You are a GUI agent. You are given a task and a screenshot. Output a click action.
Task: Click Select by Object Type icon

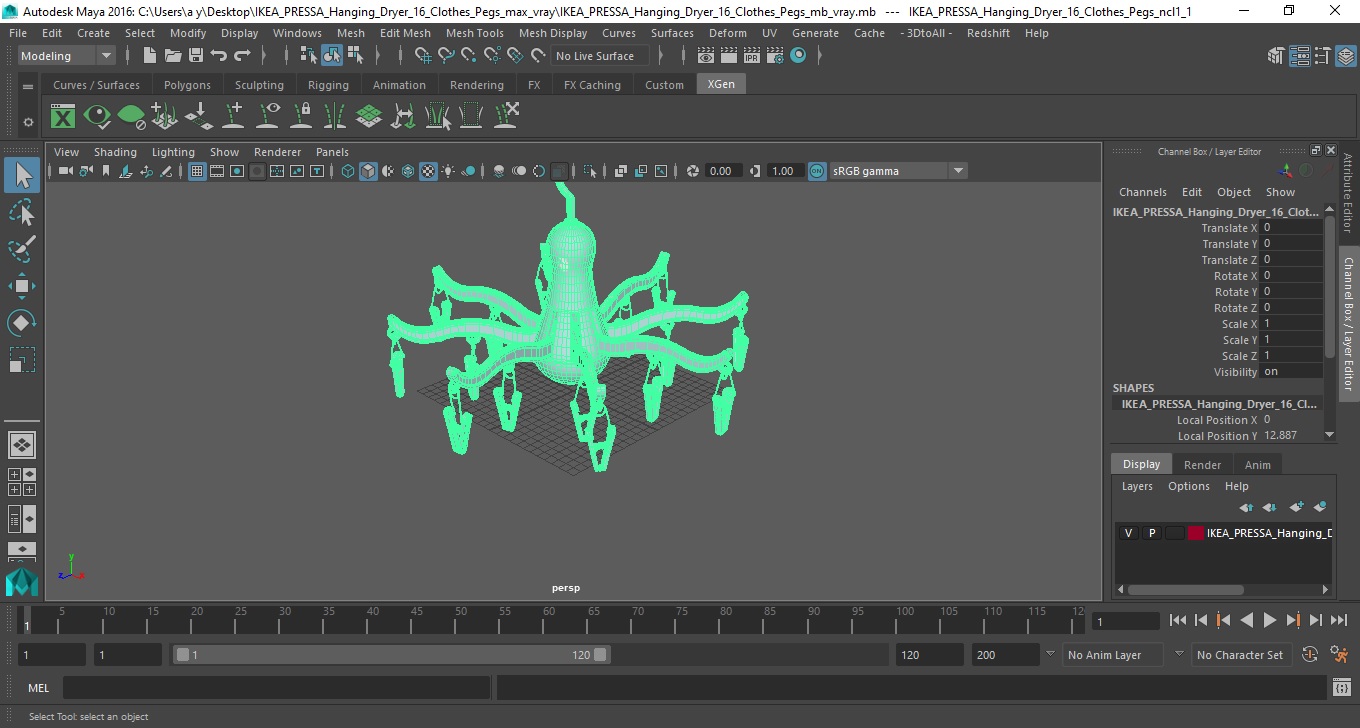[332, 56]
